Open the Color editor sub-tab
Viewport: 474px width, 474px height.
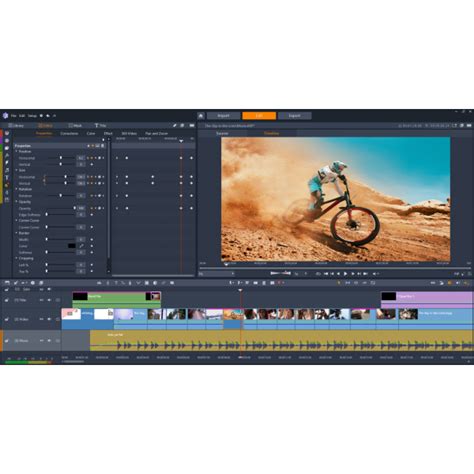pyautogui.click(x=91, y=133)
